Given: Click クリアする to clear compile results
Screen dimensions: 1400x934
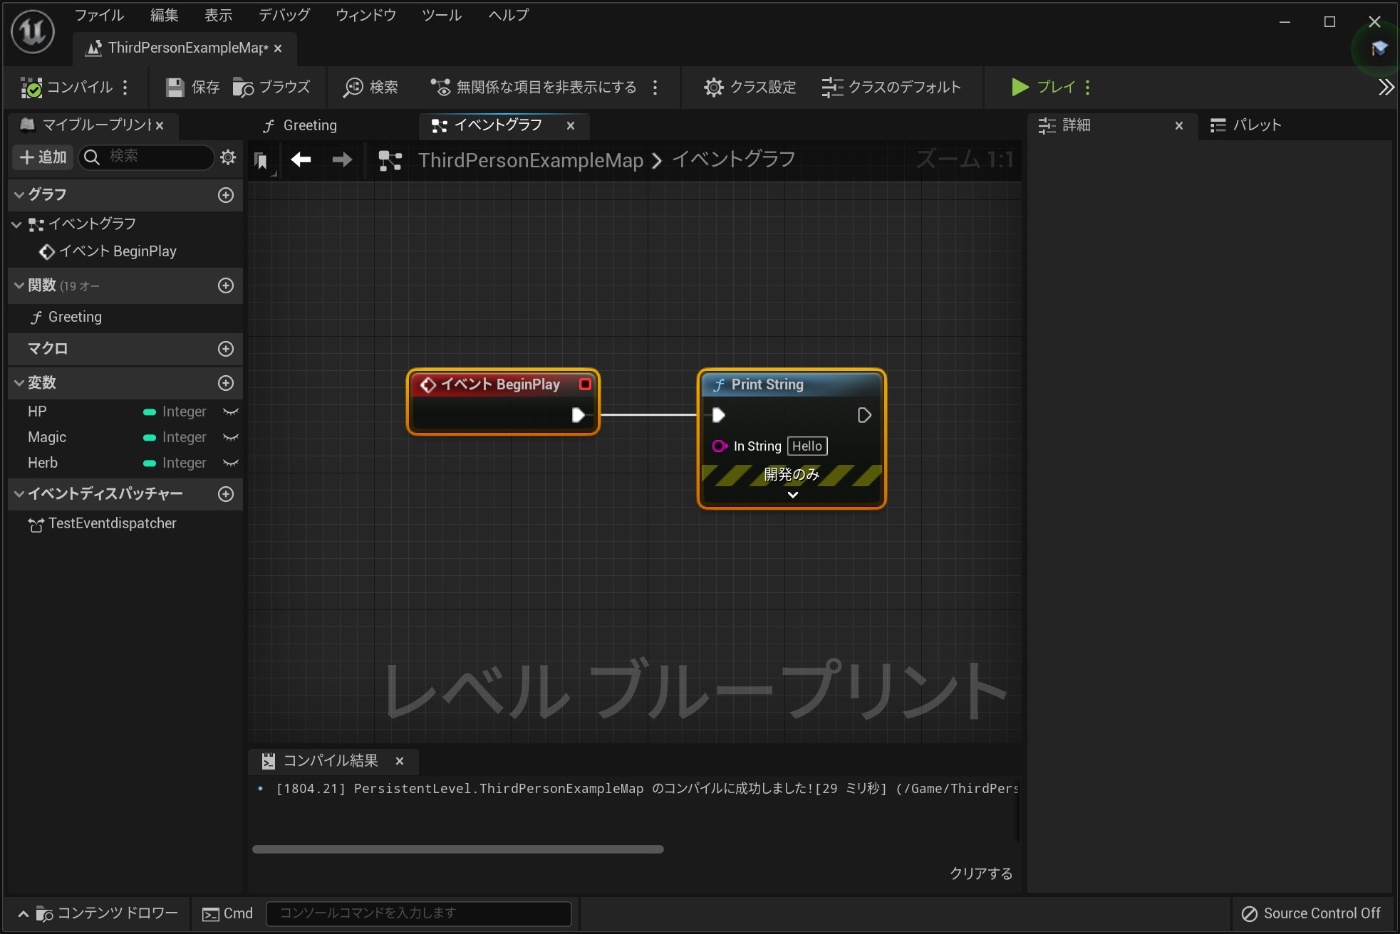Looking at the screenshot, I should 980,873.
